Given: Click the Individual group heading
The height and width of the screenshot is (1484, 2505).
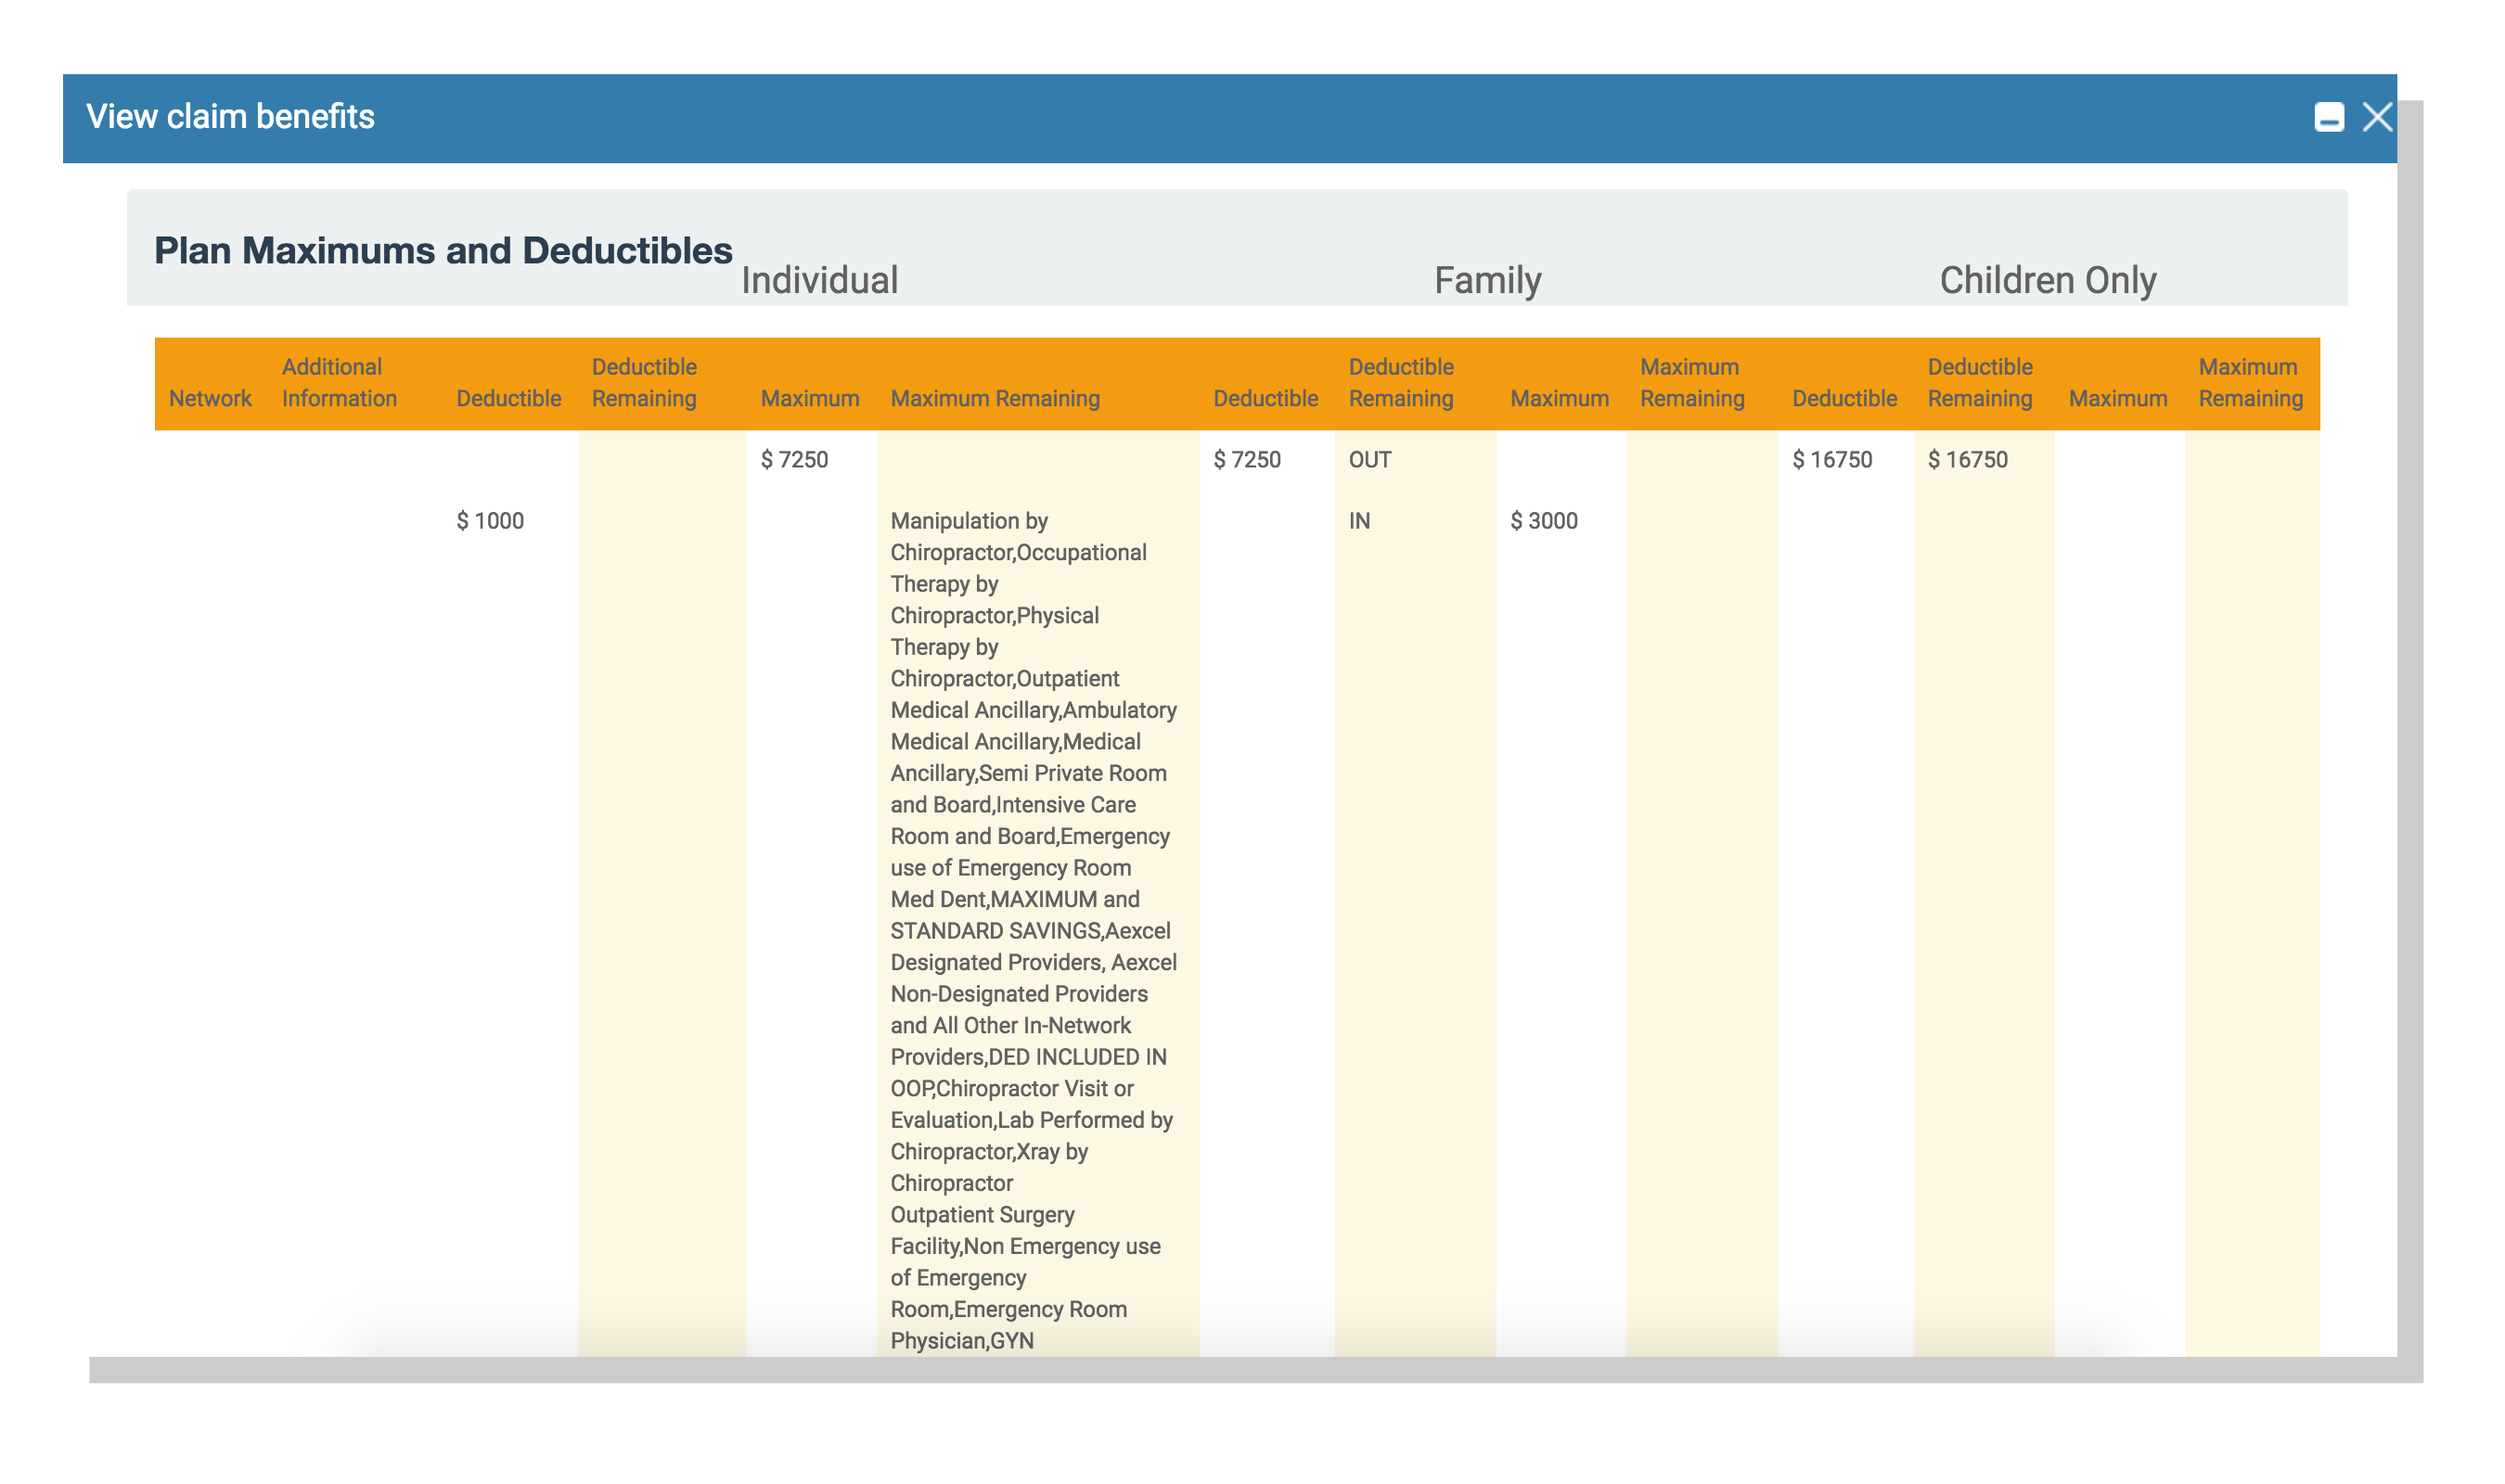Looking at the screenshot, I should coord(819,280).
